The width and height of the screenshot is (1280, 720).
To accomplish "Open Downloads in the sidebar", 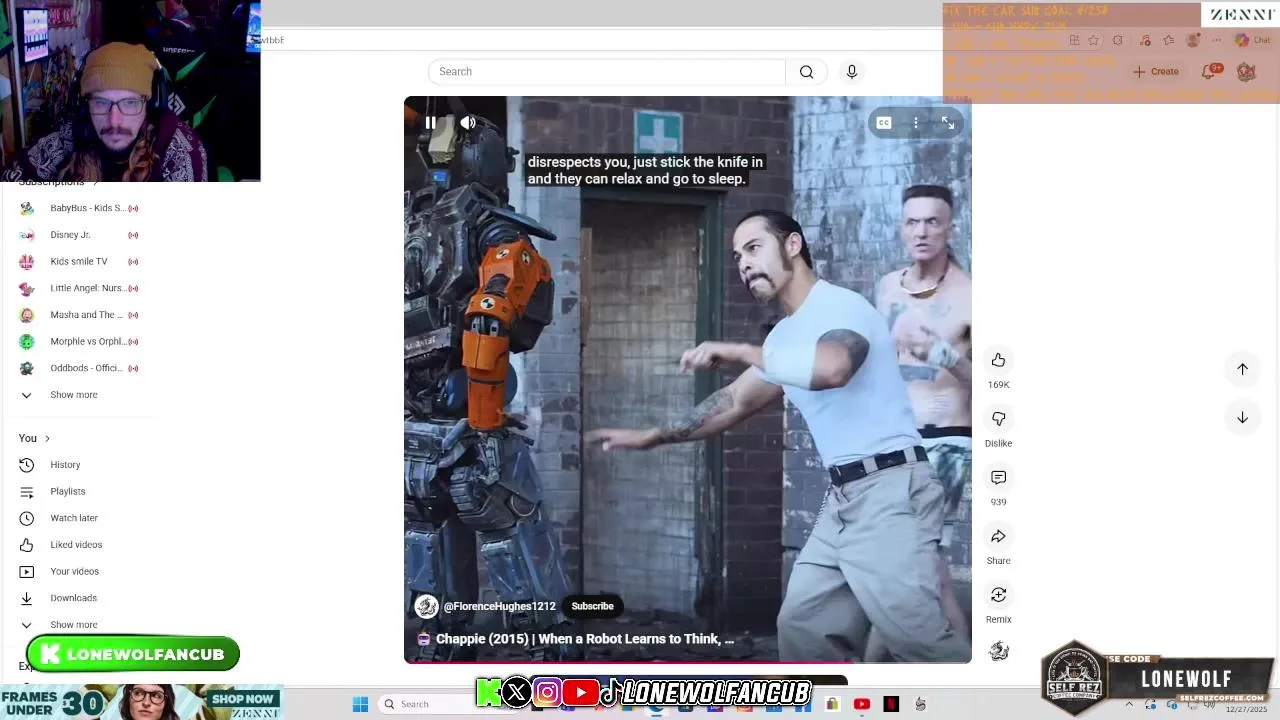I will (73, 598).
